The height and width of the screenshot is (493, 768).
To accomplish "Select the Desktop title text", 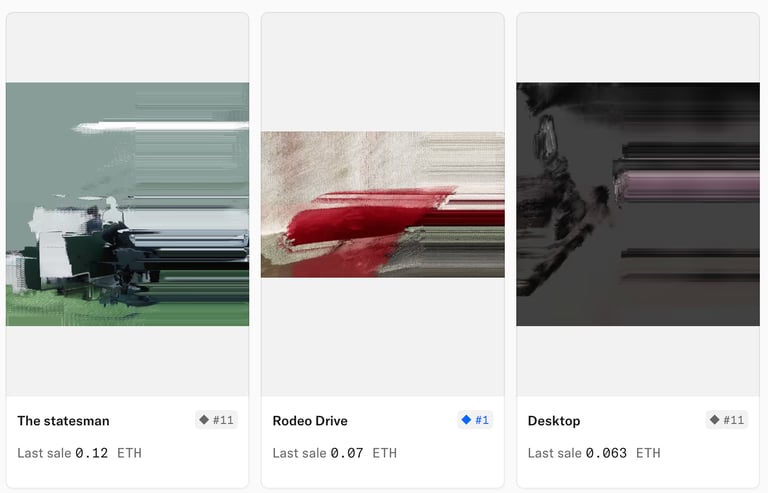I will (x=554, y=421).
